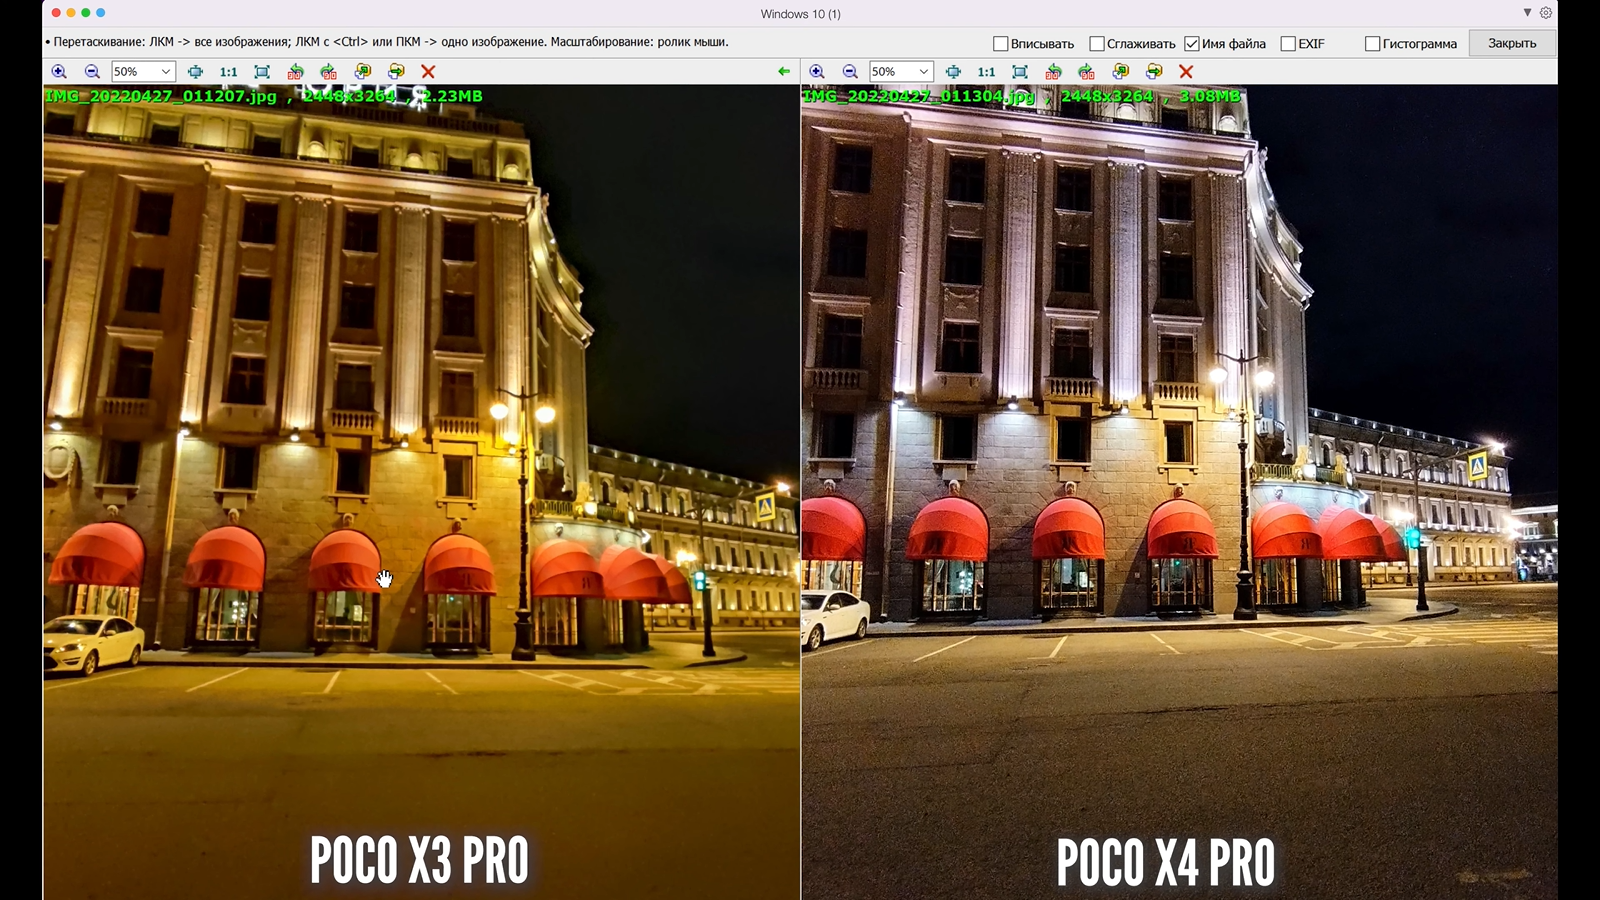Open the title bar dropdown triangle menu

coord(1527,13)
